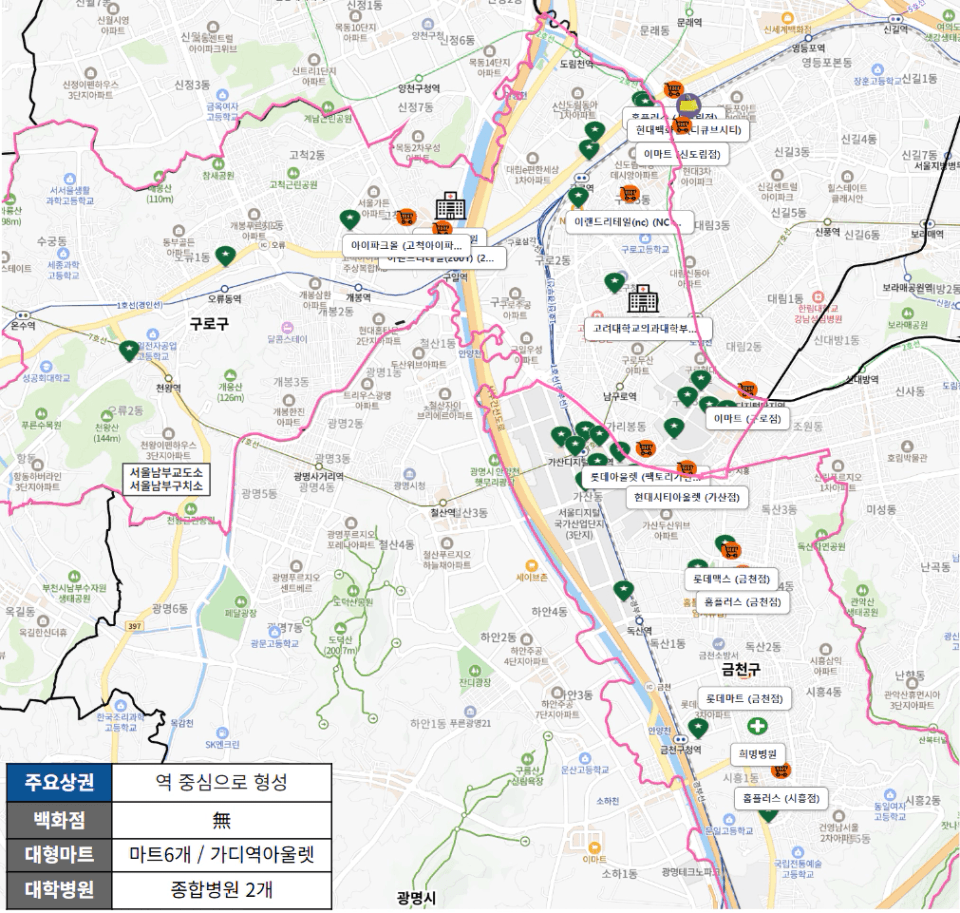Screen dimensions: 960x913
Task: Click the 대학병원 header cell
Action: click(x=59, y=890)
